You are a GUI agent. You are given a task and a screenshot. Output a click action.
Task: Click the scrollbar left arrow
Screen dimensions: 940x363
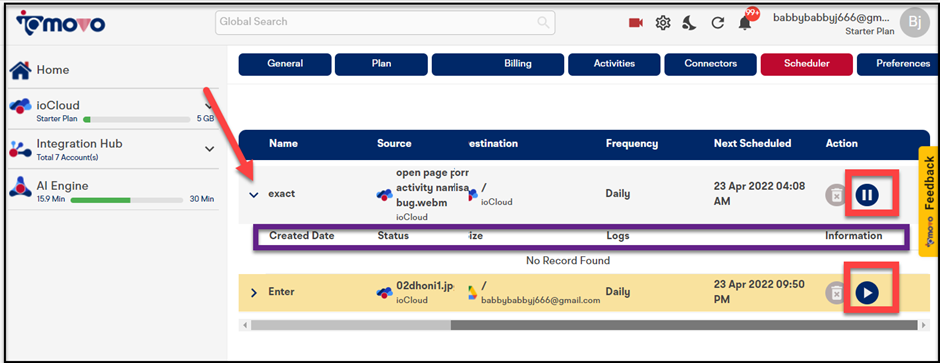coord(245,325)
